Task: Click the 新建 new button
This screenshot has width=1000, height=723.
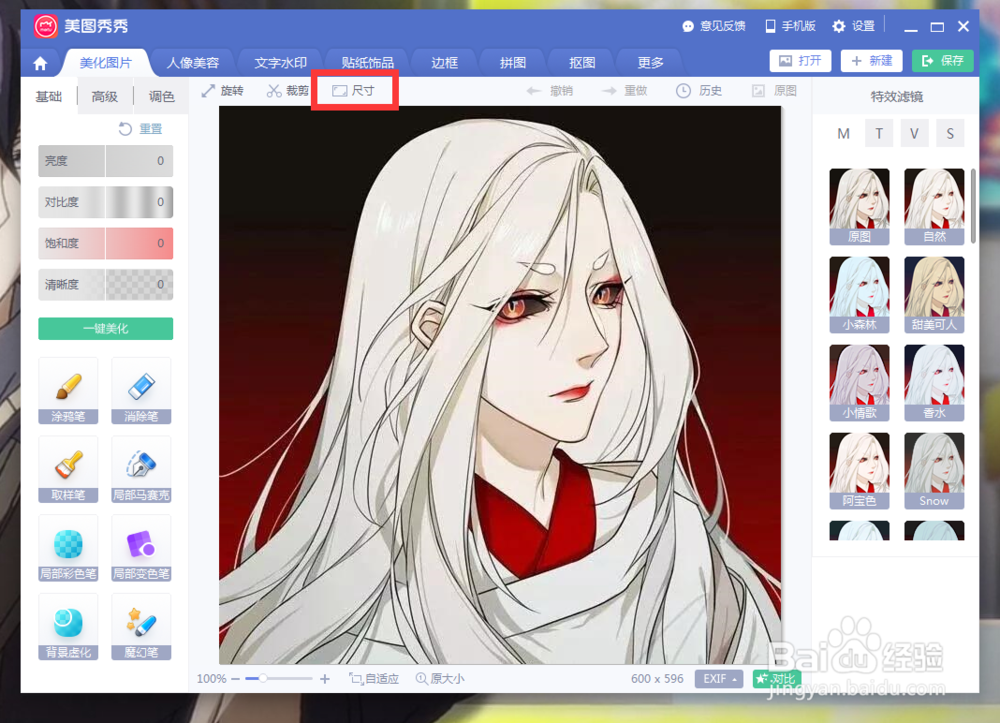Action: click(x=872, y=61)
